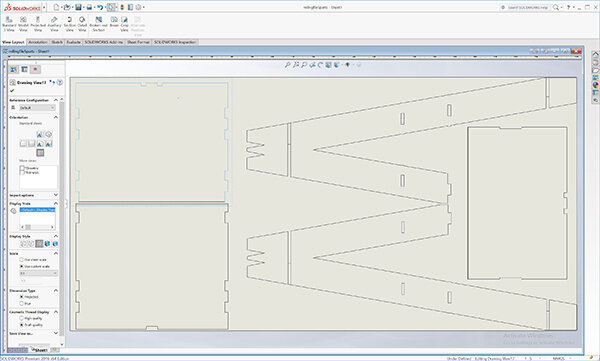Select Projected dimension type
This screenshot has height=361, width=600.
point(22,297)
